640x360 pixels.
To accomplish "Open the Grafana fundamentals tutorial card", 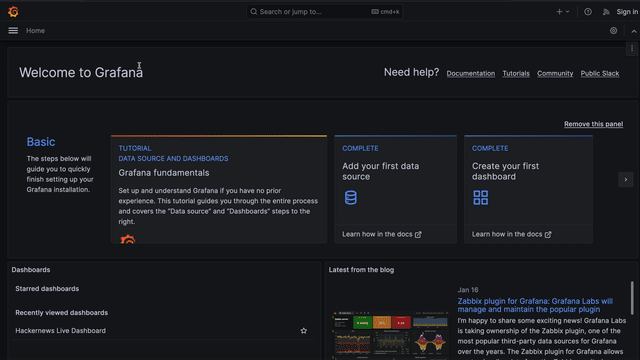I will tap(219, 189).
